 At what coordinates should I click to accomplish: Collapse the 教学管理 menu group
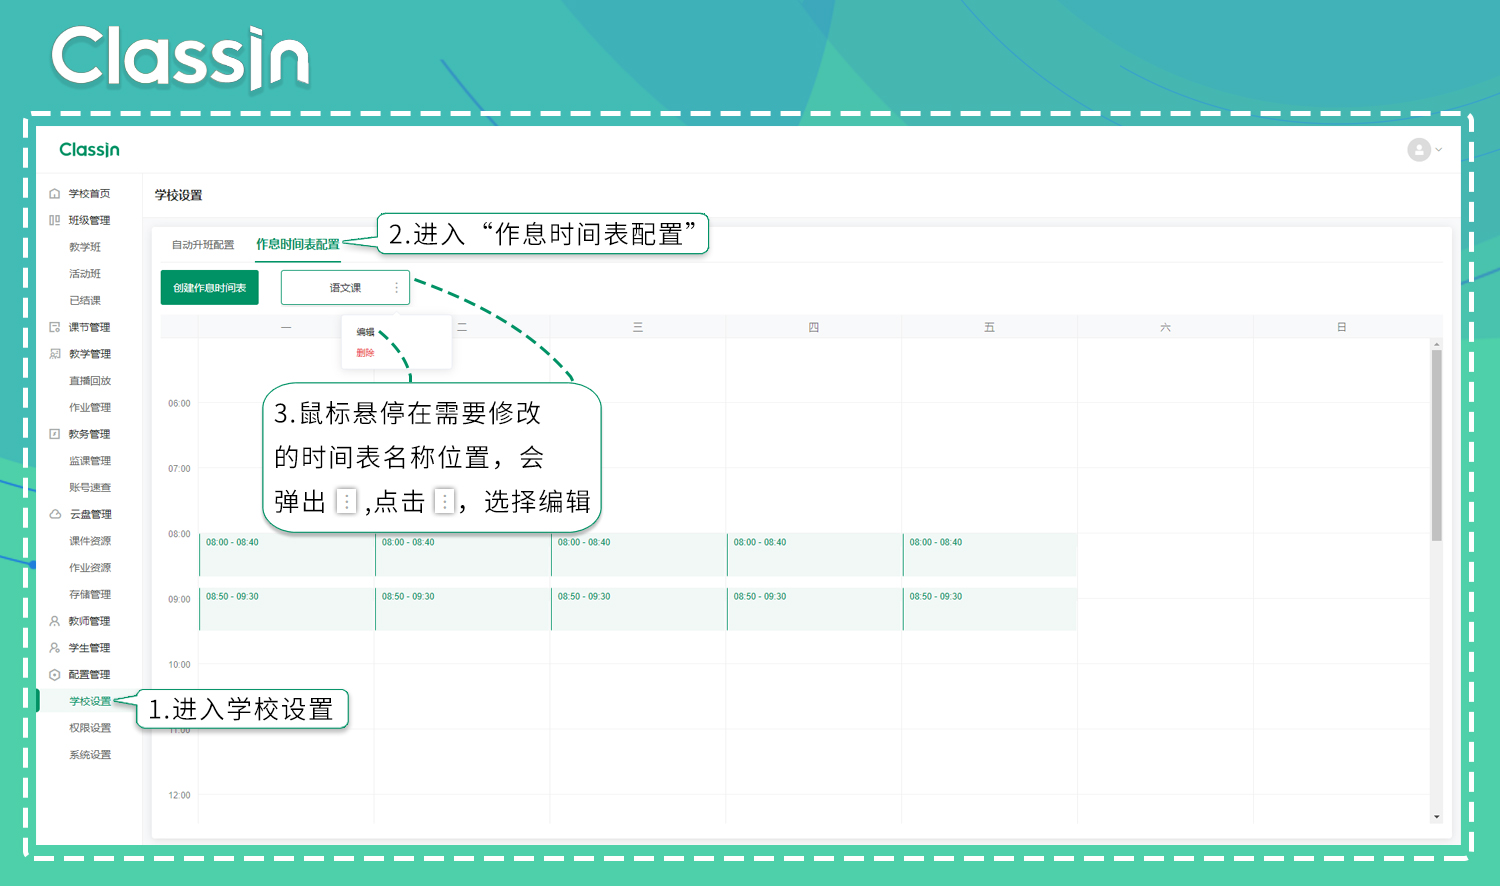point(89,354)
